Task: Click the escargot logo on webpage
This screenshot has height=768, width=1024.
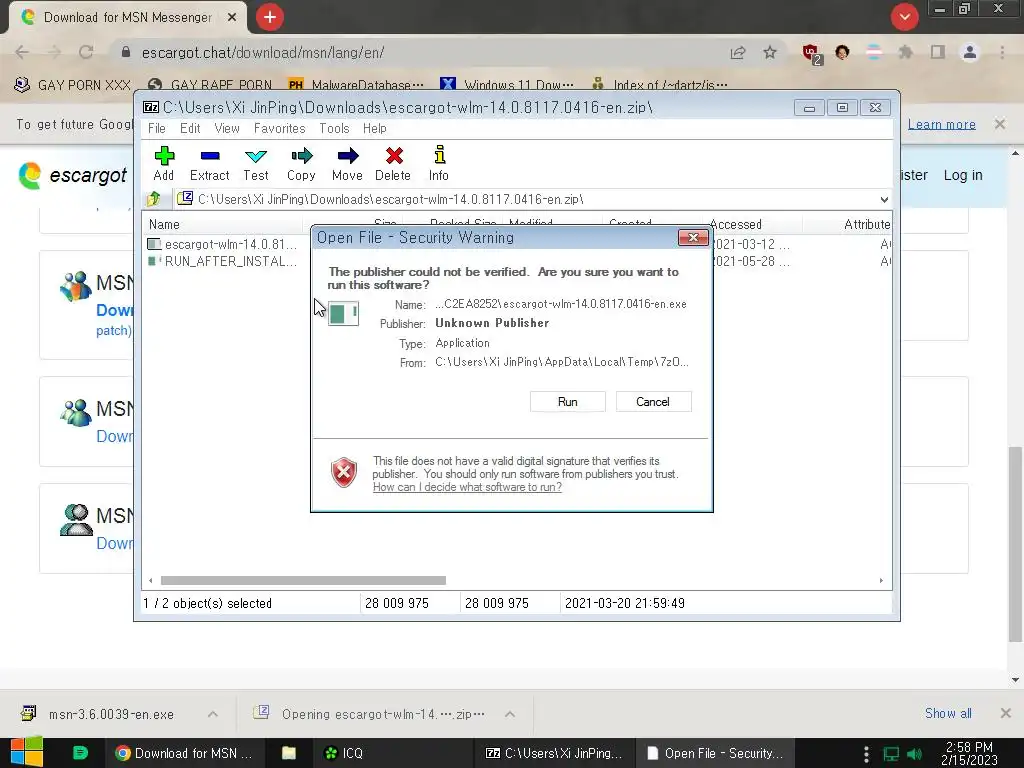Action: coord(73,175)
